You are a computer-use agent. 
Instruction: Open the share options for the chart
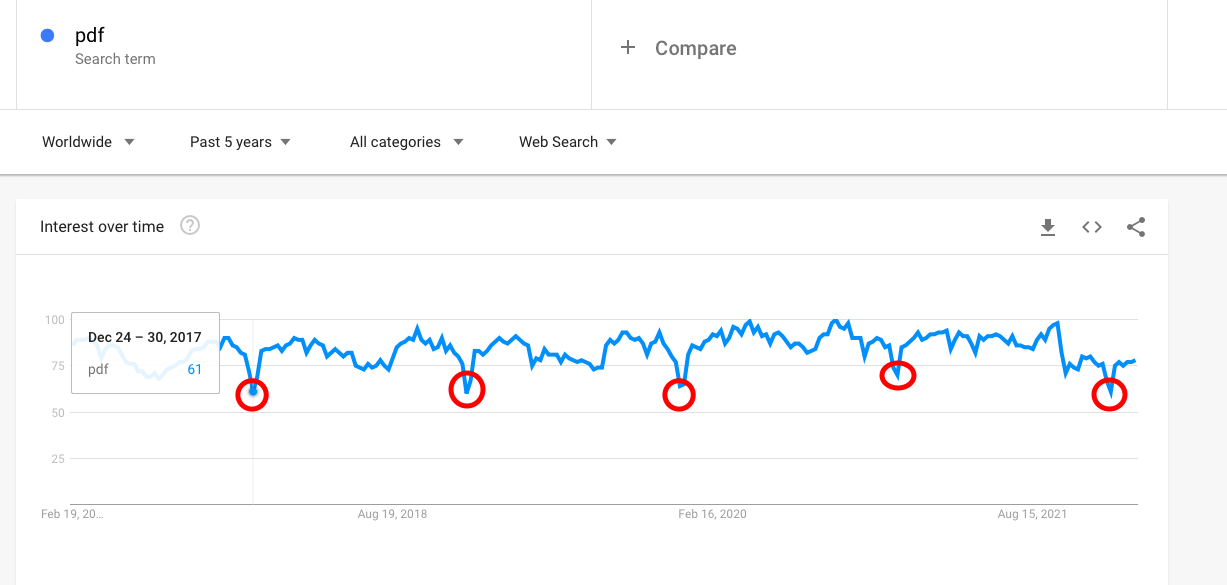(1136, 227)
